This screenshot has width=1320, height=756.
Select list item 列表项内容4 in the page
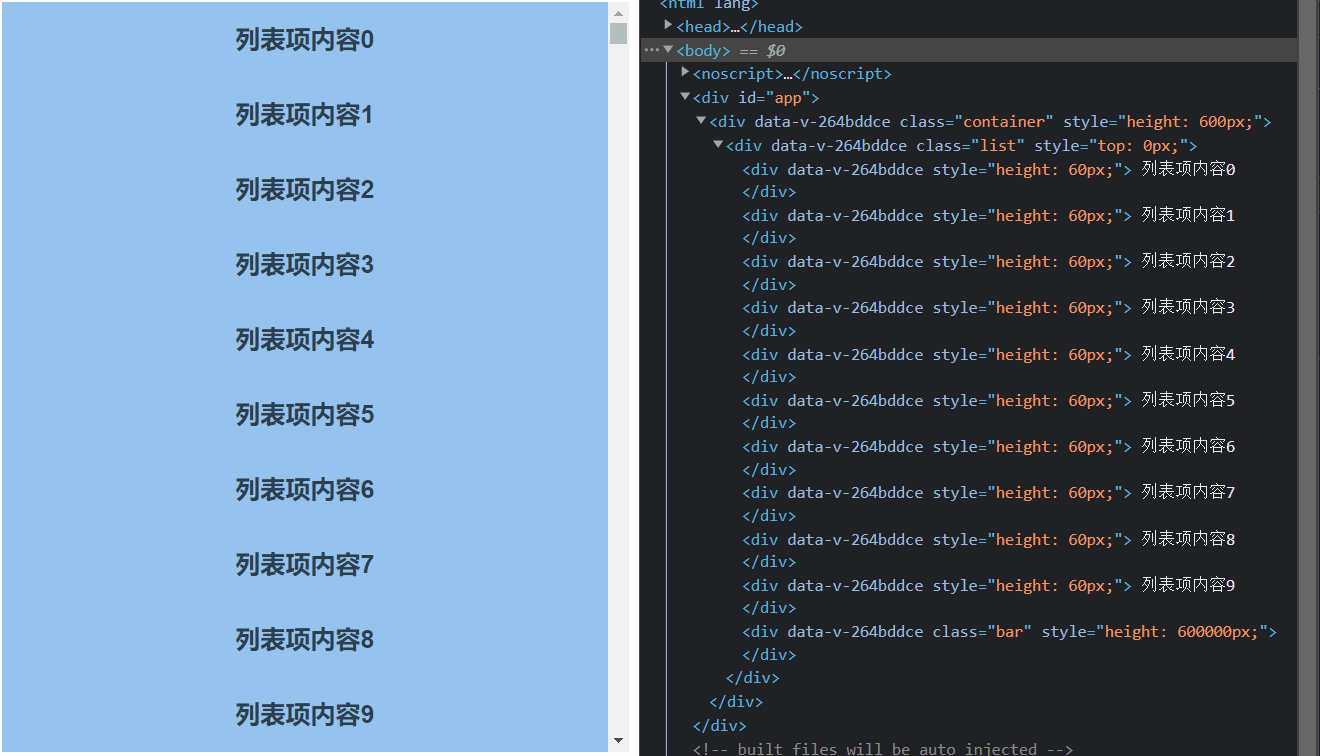[304, 340]
